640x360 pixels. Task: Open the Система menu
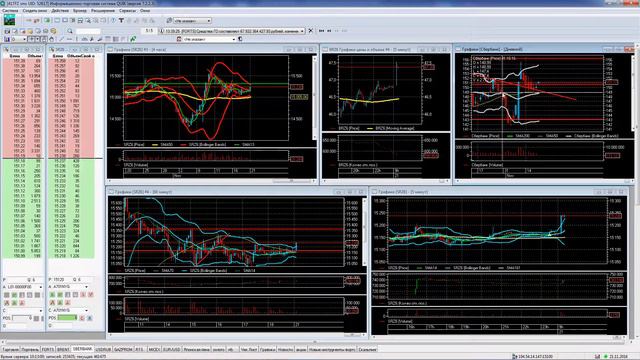coord(10,11)
